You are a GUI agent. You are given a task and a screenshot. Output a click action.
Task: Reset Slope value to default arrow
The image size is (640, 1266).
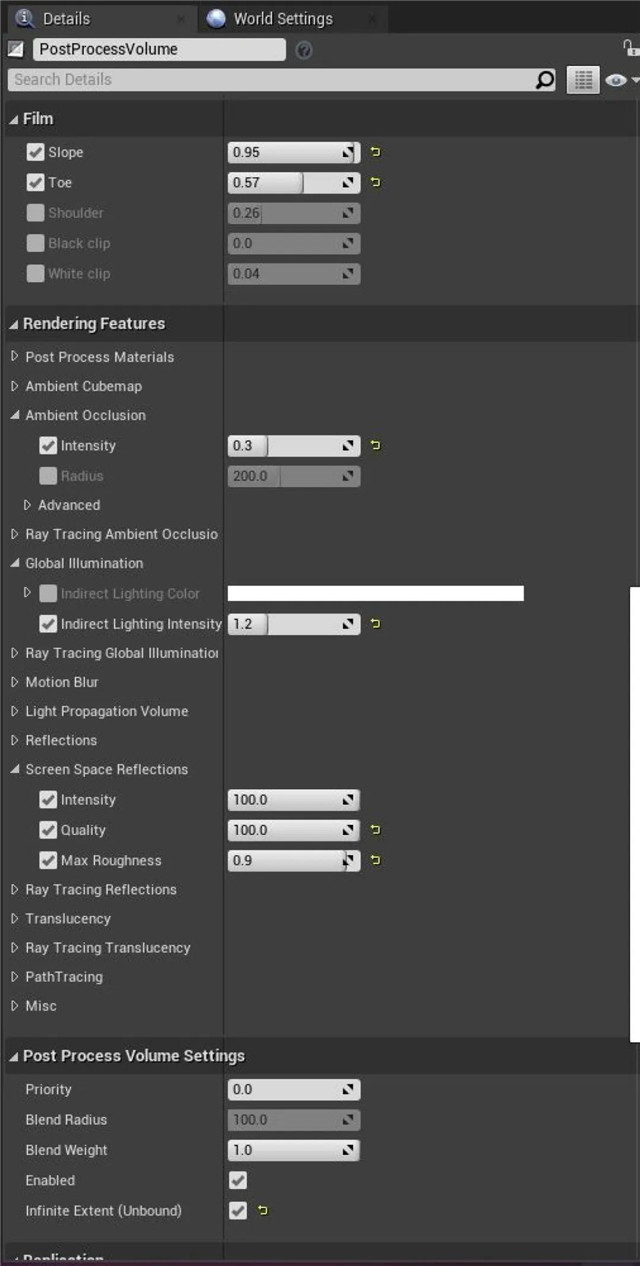[x=376, y=153]
